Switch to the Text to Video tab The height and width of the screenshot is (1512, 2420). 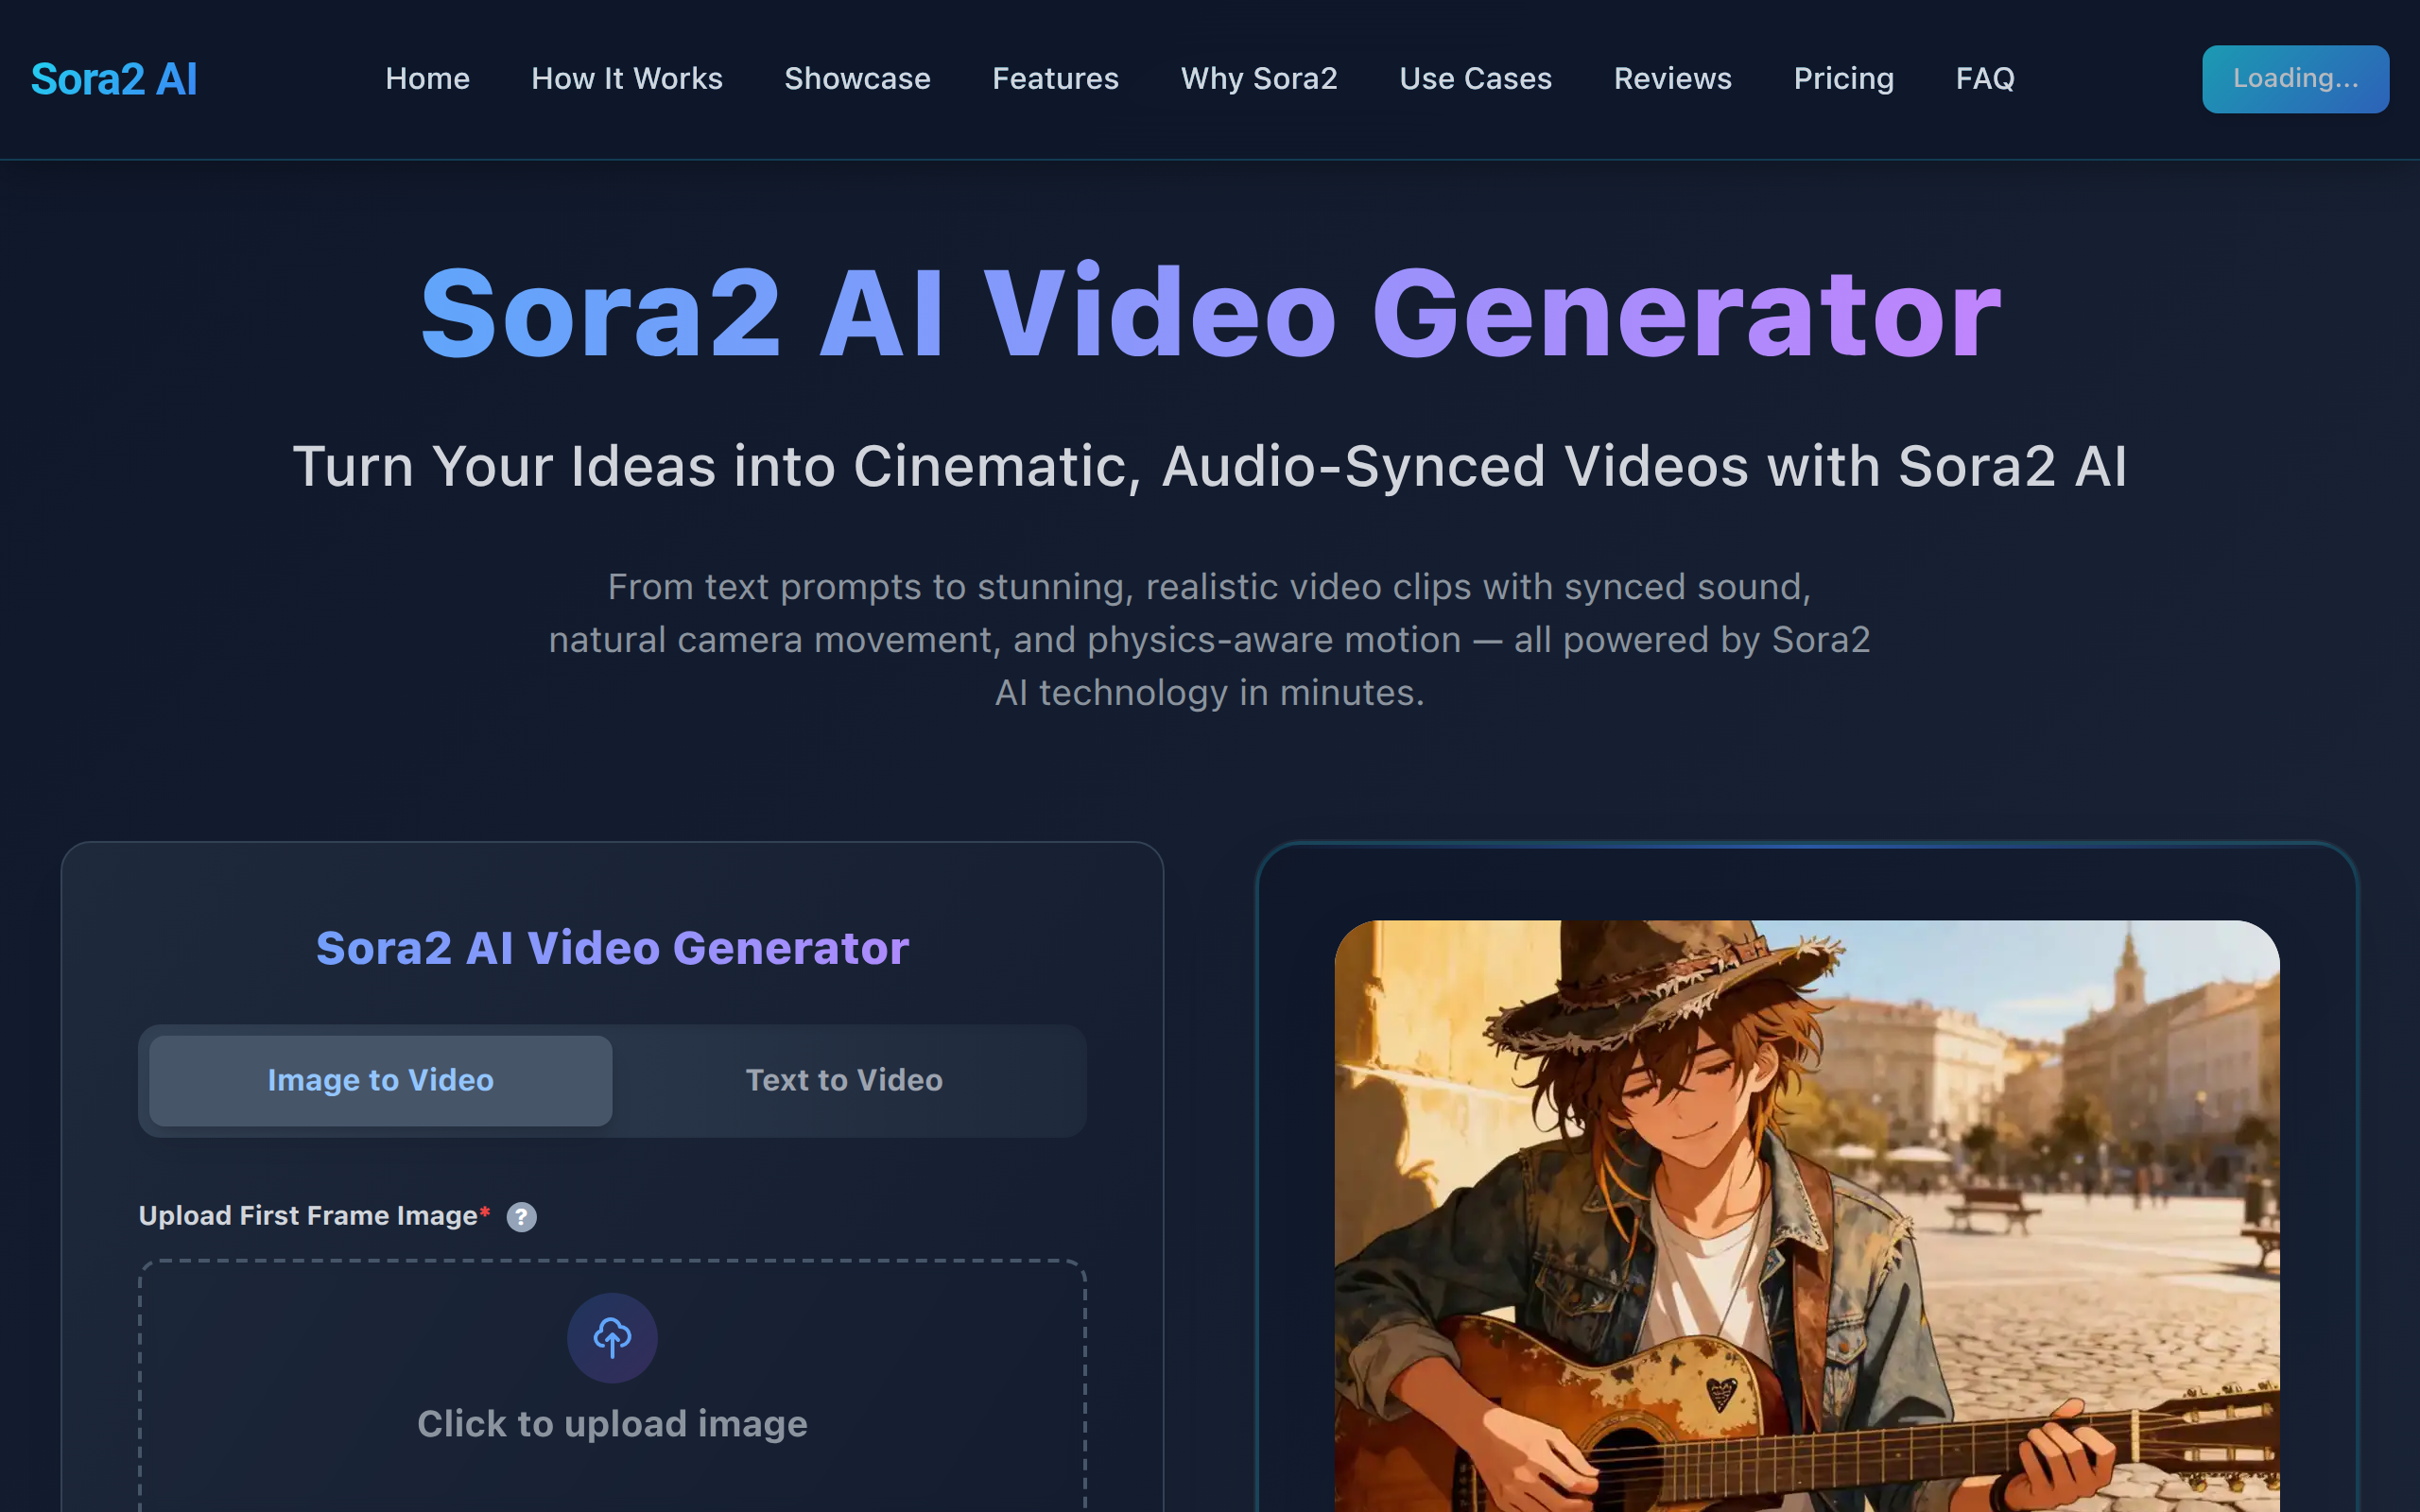843,1080
